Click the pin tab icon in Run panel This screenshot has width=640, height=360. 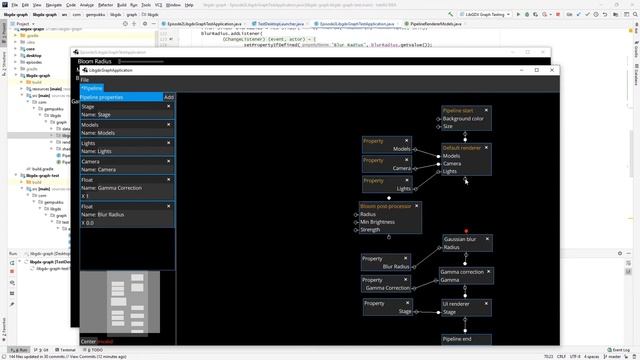pyautogui.click(x=12, y=304)
